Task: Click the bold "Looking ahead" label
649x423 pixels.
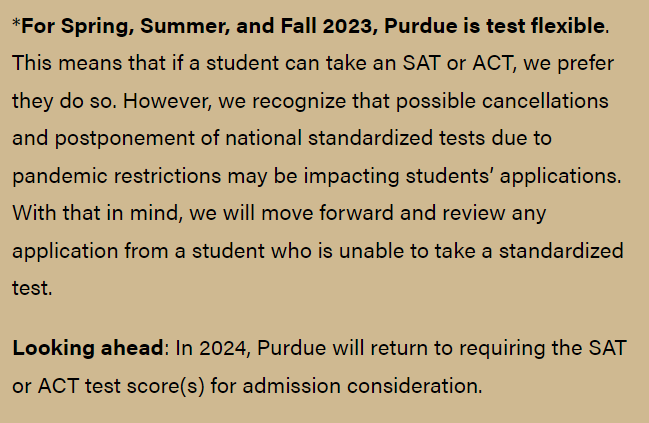Action: pyautogui.click(x=89, y=349)
